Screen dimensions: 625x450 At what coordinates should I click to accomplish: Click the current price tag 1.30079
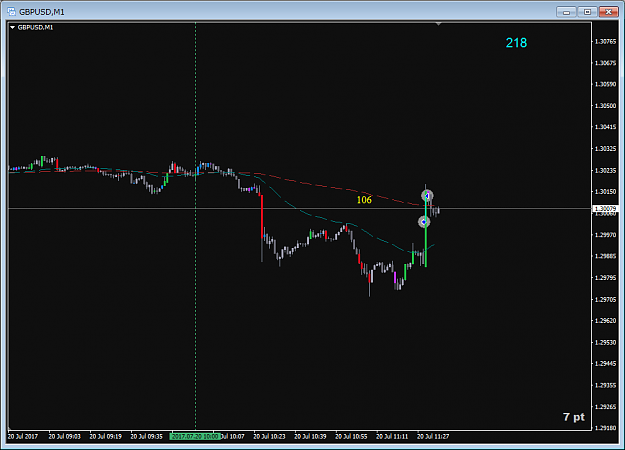click(605, 208)
